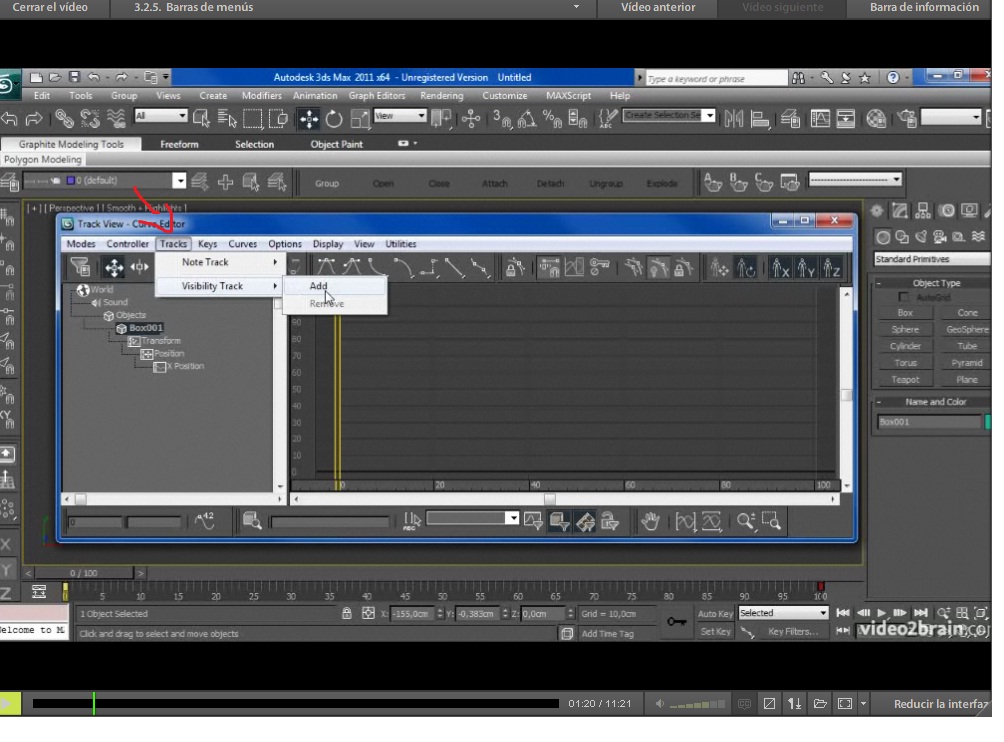Click Show Keyable Icons key button

tap(599, 267)
